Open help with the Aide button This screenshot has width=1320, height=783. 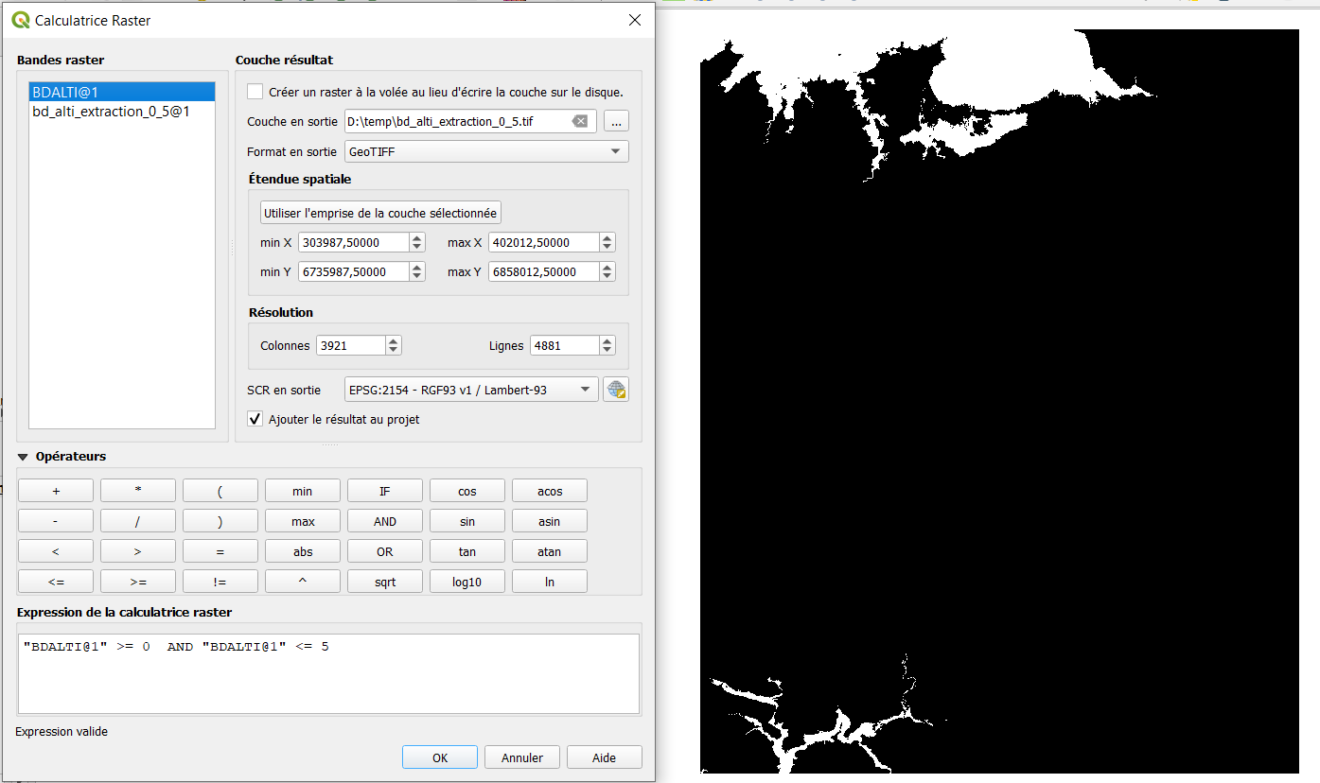[x=604, y=757]
